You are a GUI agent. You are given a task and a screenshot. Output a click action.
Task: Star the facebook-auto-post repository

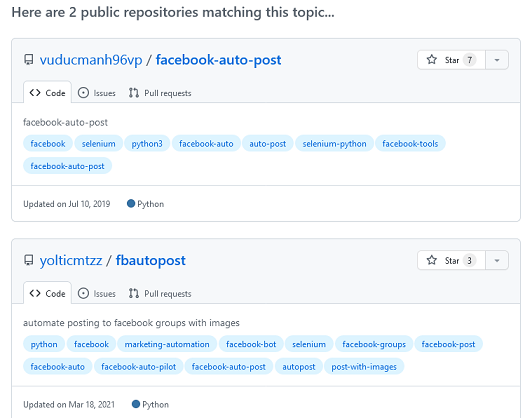451,60
